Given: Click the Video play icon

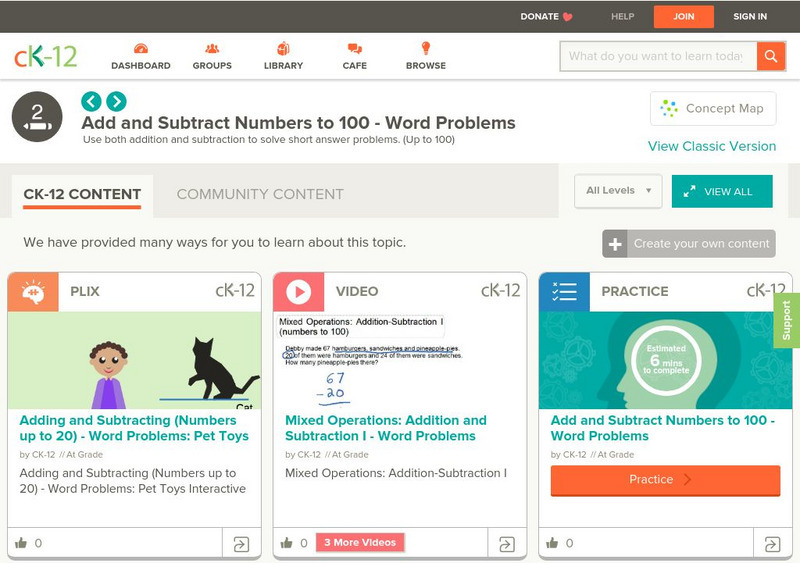Looking at the screenshot, I should coord(298,292).
